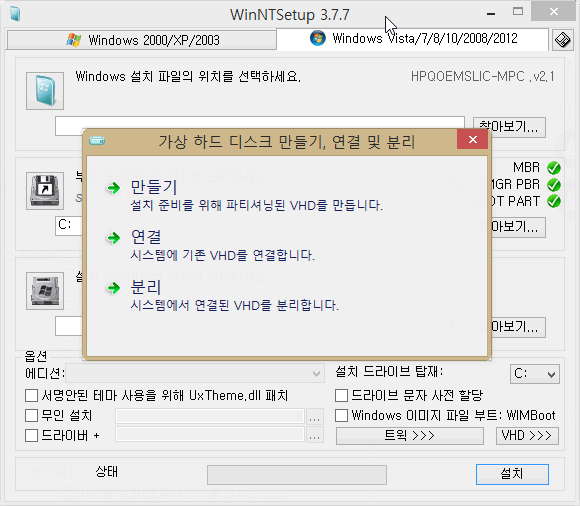Click the green arrow next to 분리
This screenshot has height=506, width=580.
point(114,288)
